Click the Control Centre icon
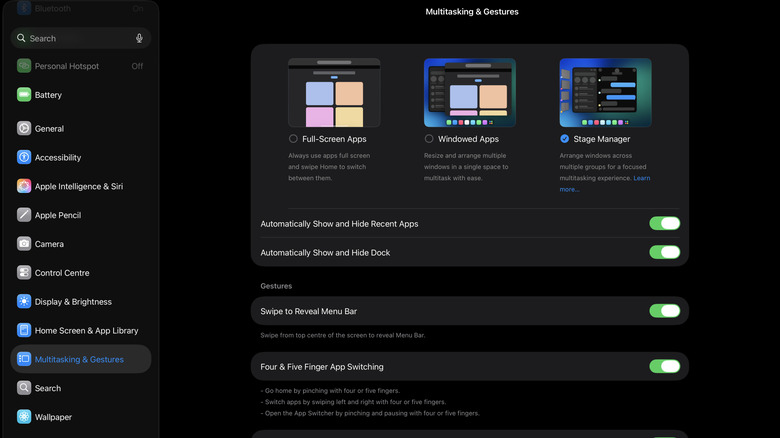This screenshot has width=780, height=438. click(x=24, y=273)
